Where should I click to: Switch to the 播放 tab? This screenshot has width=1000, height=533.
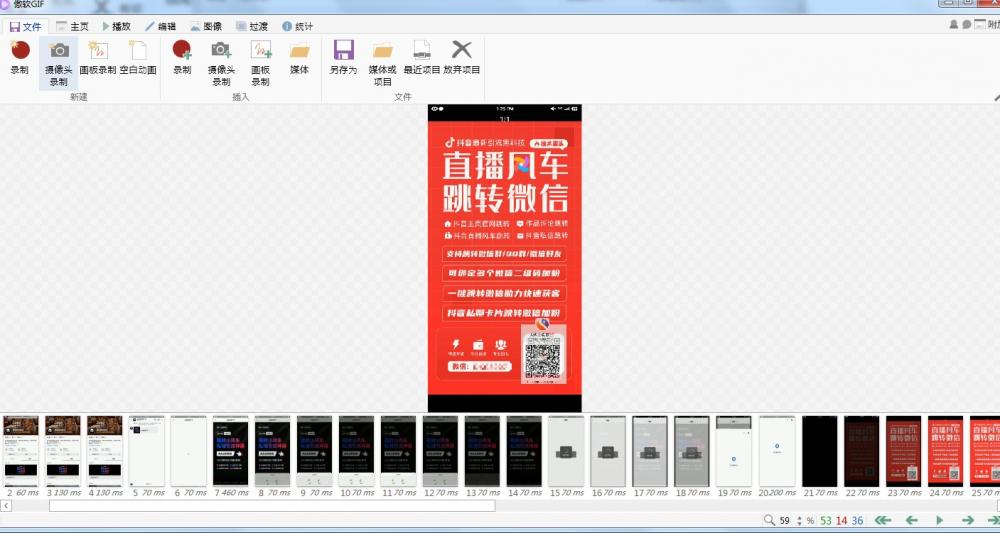click(x=116, y=27)
